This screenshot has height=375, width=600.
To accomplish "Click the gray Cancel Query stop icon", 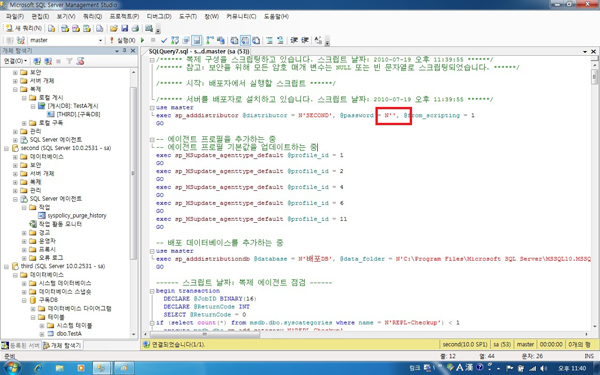I will 153,40.
